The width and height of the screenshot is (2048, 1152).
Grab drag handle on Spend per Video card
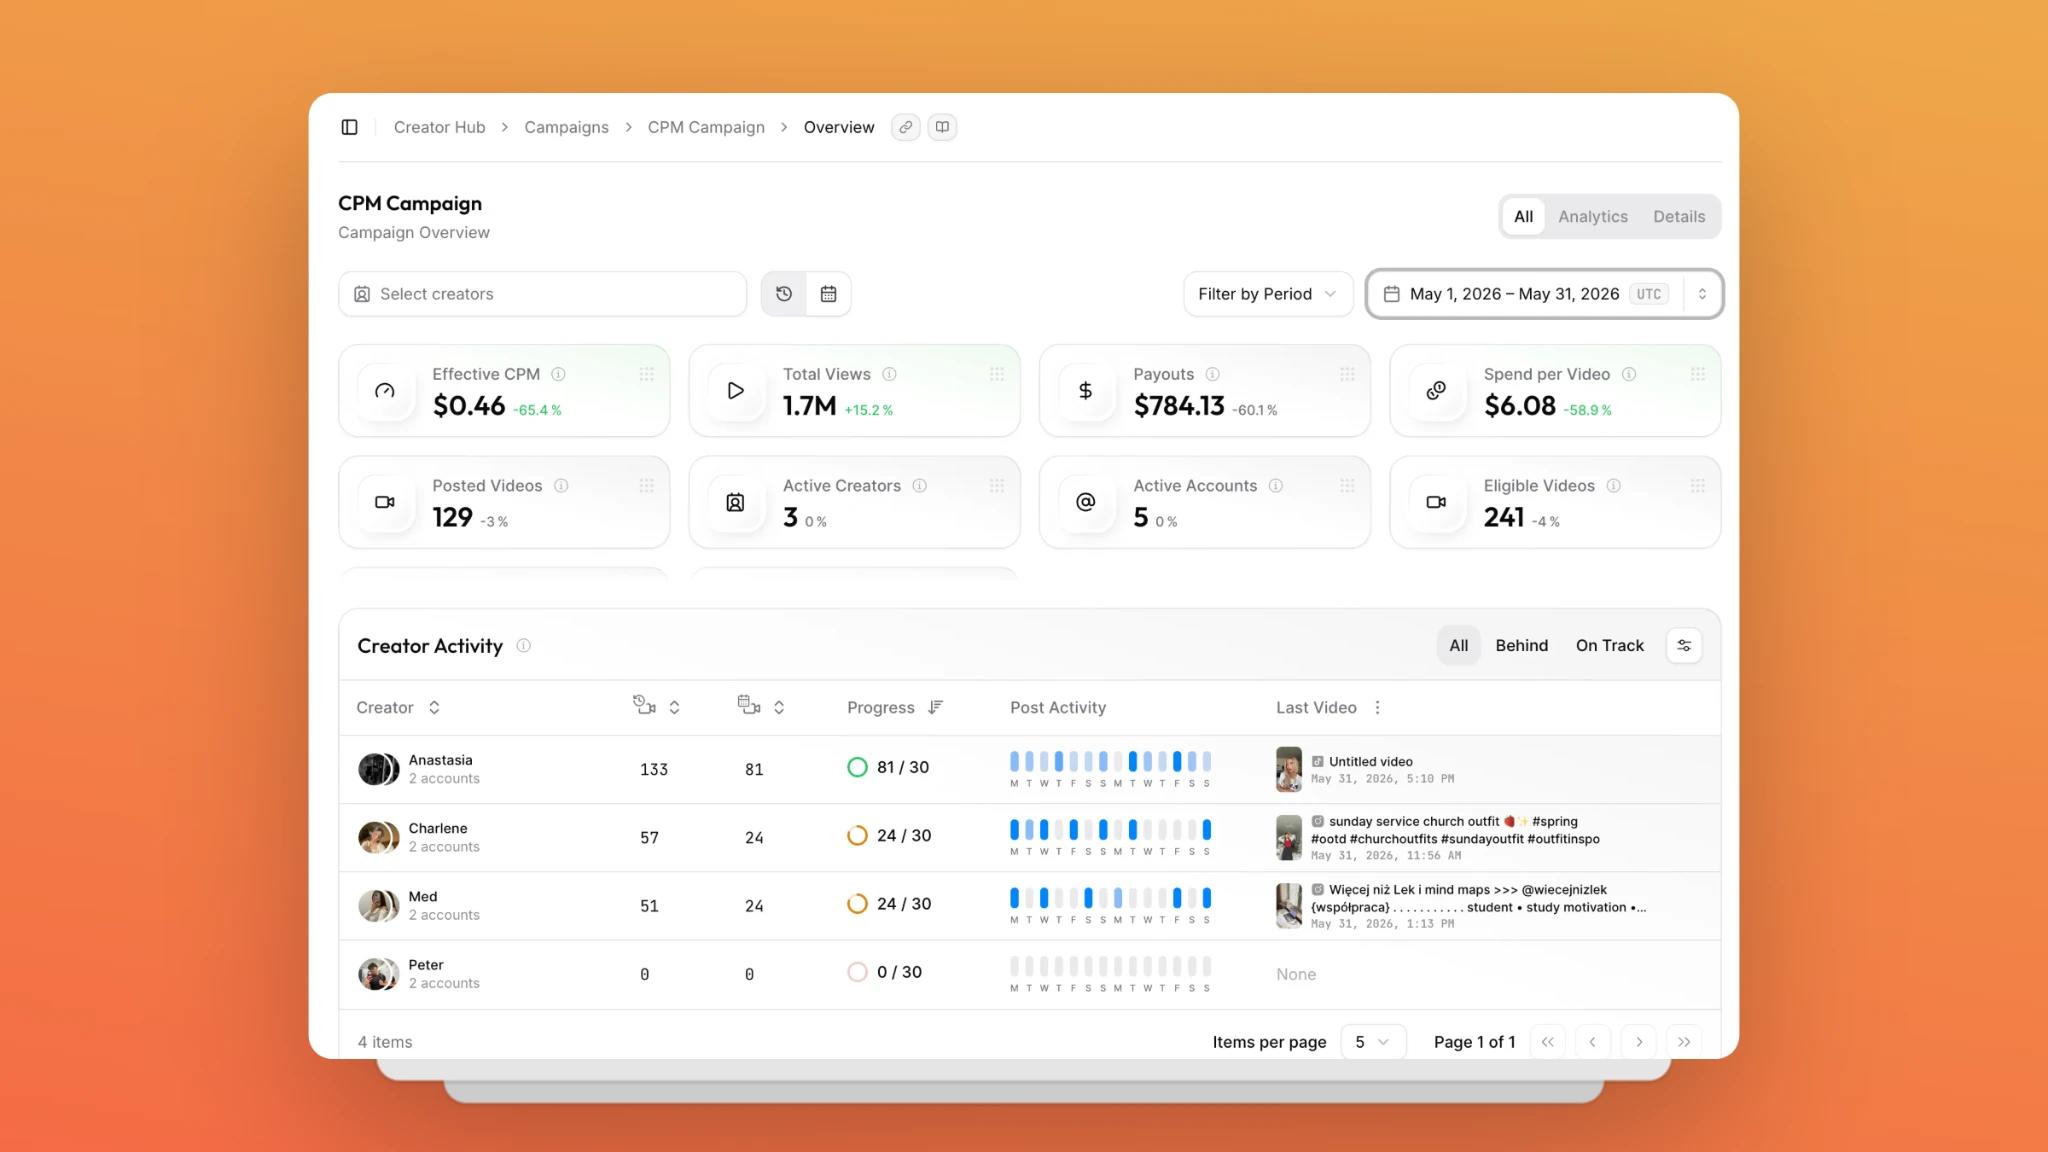point(1698,374)
